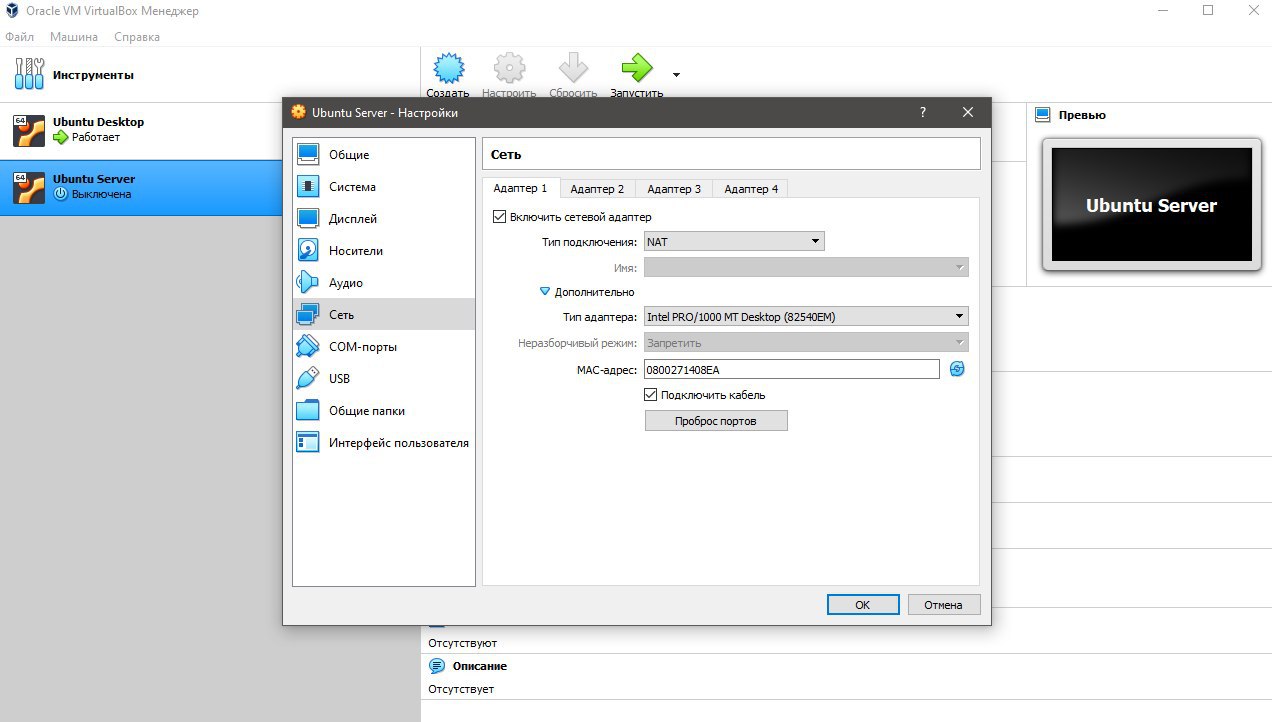Confirm settings with OK button
Viewport: 1272px width, 722px height.
point(862,605)
